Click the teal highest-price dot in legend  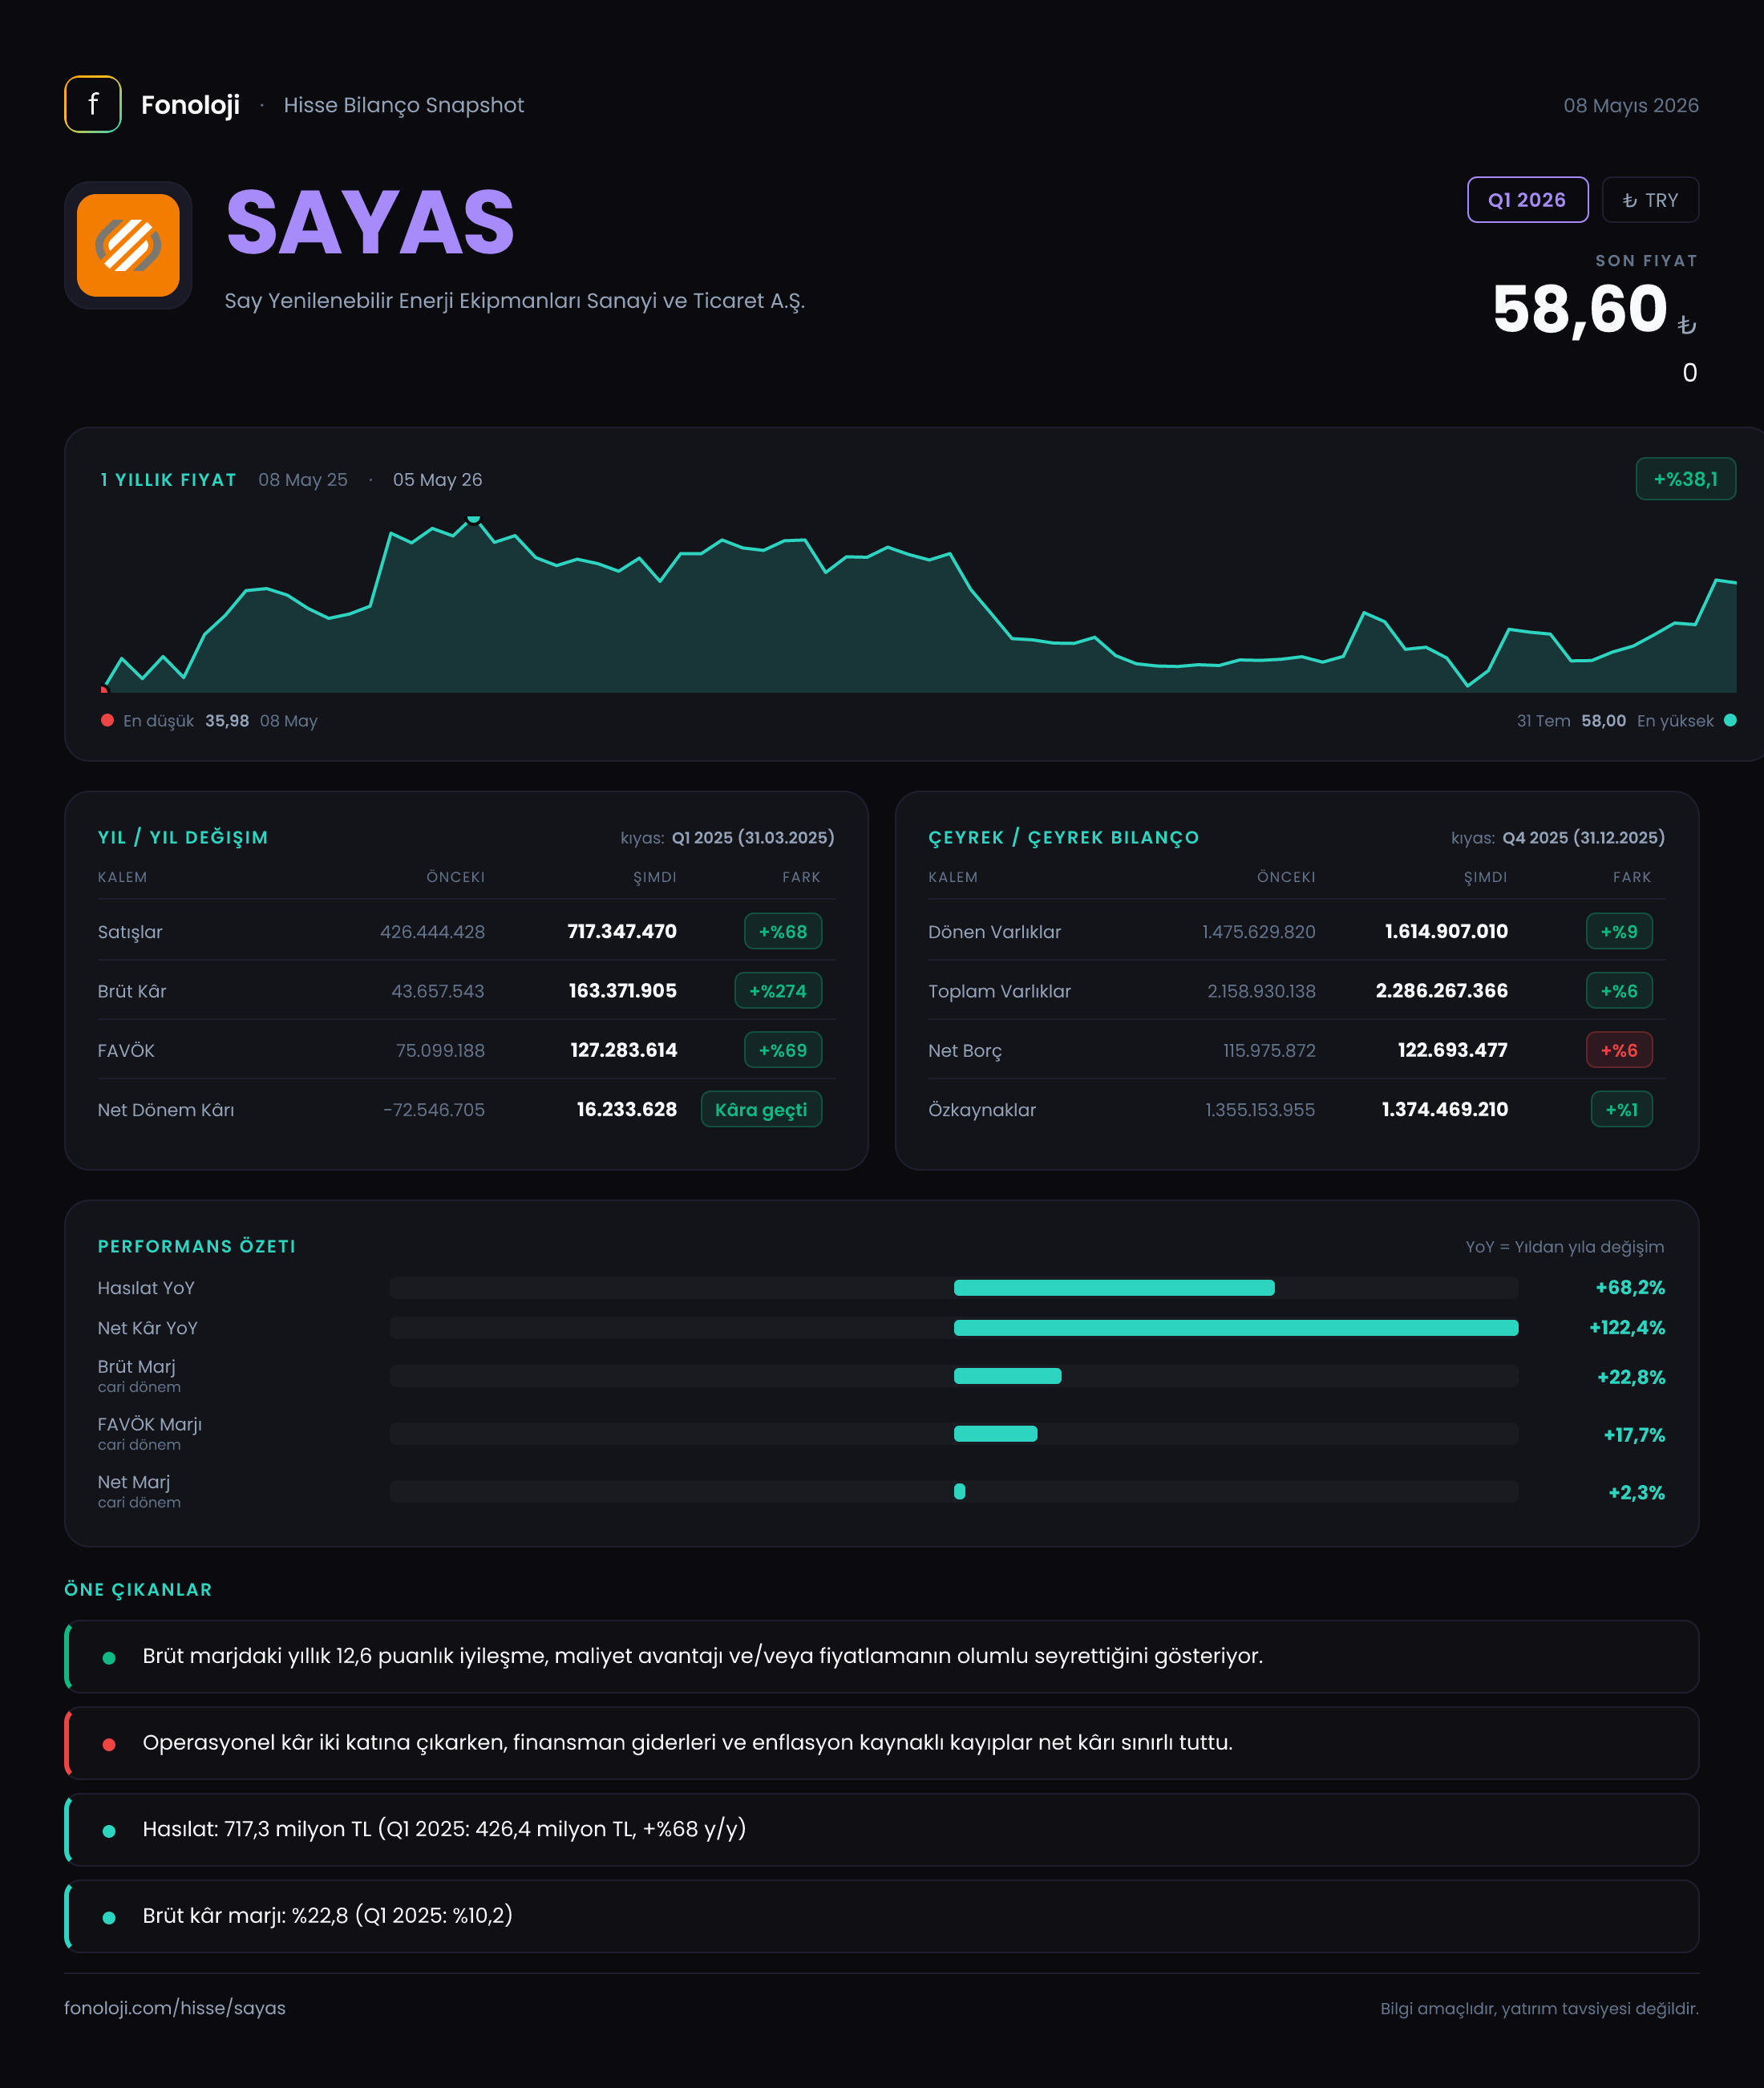tap(1730, 720)
